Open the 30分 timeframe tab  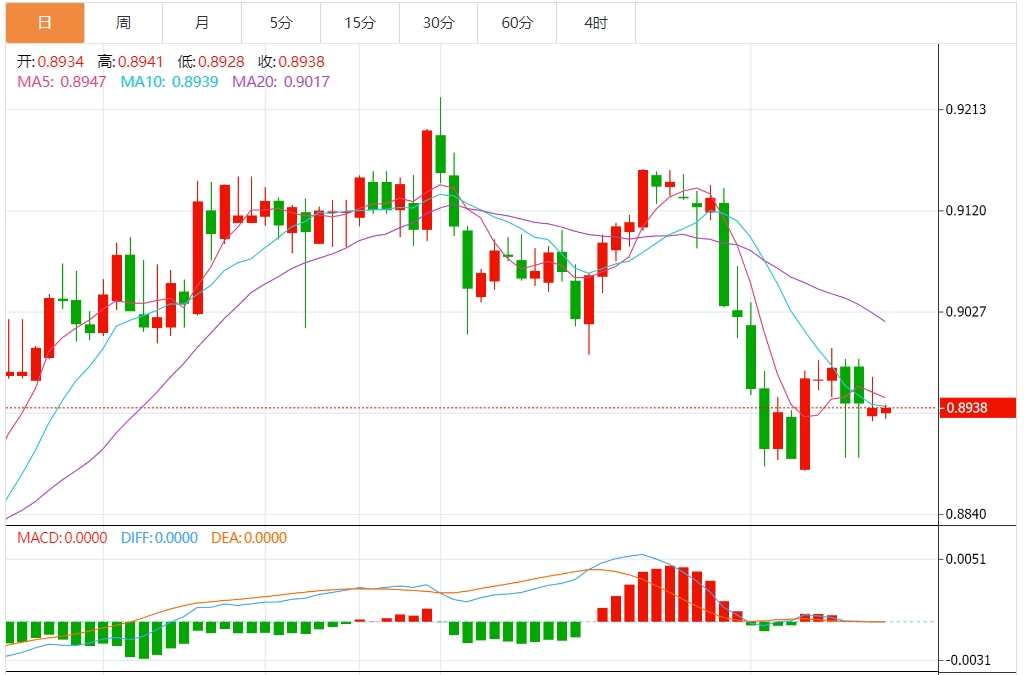(438, 23)
